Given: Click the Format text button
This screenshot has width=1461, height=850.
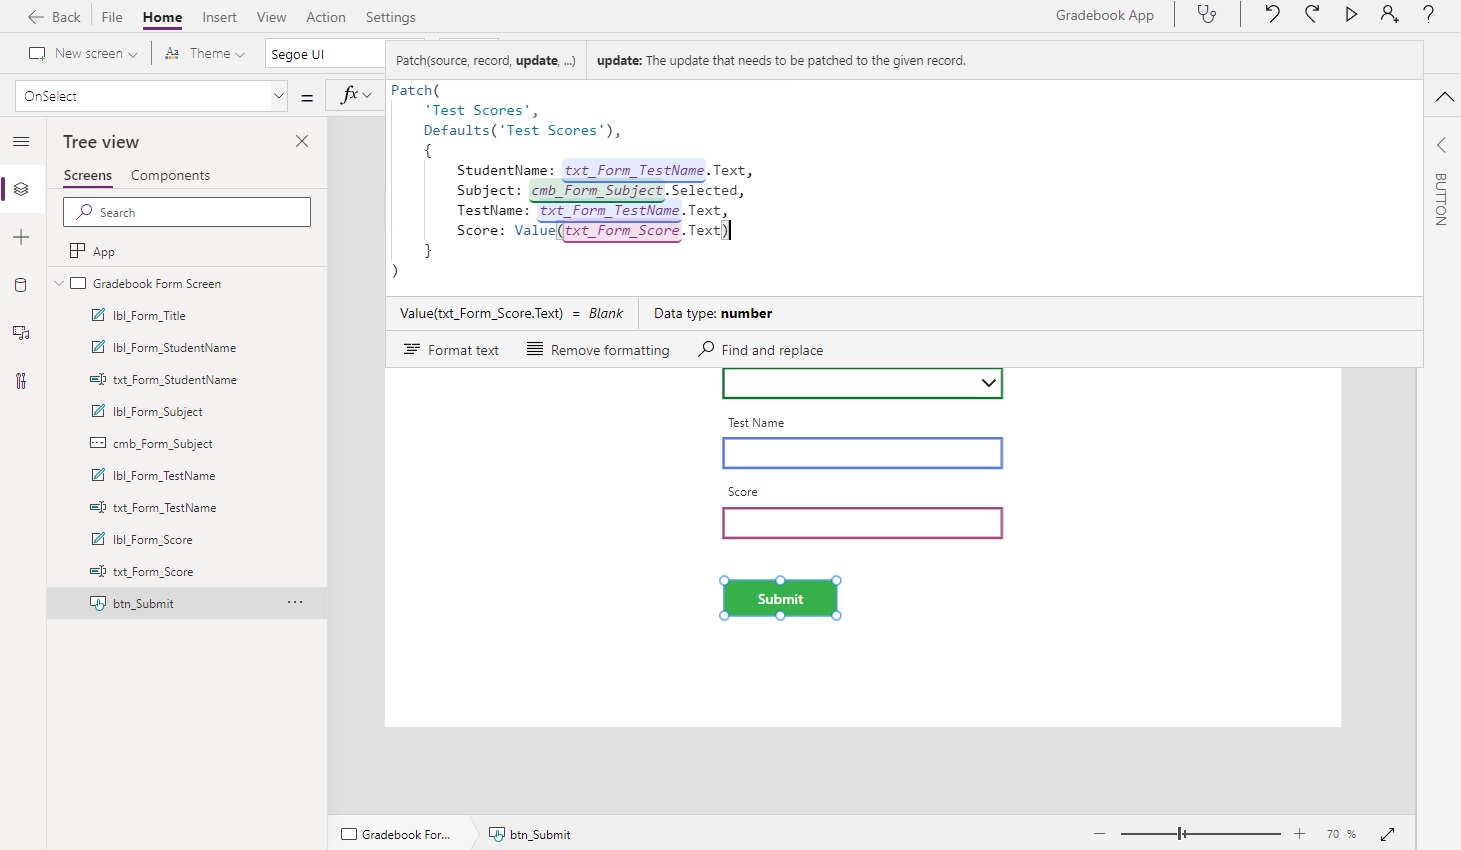Looking at the screenshot, I should coord(451,349).
